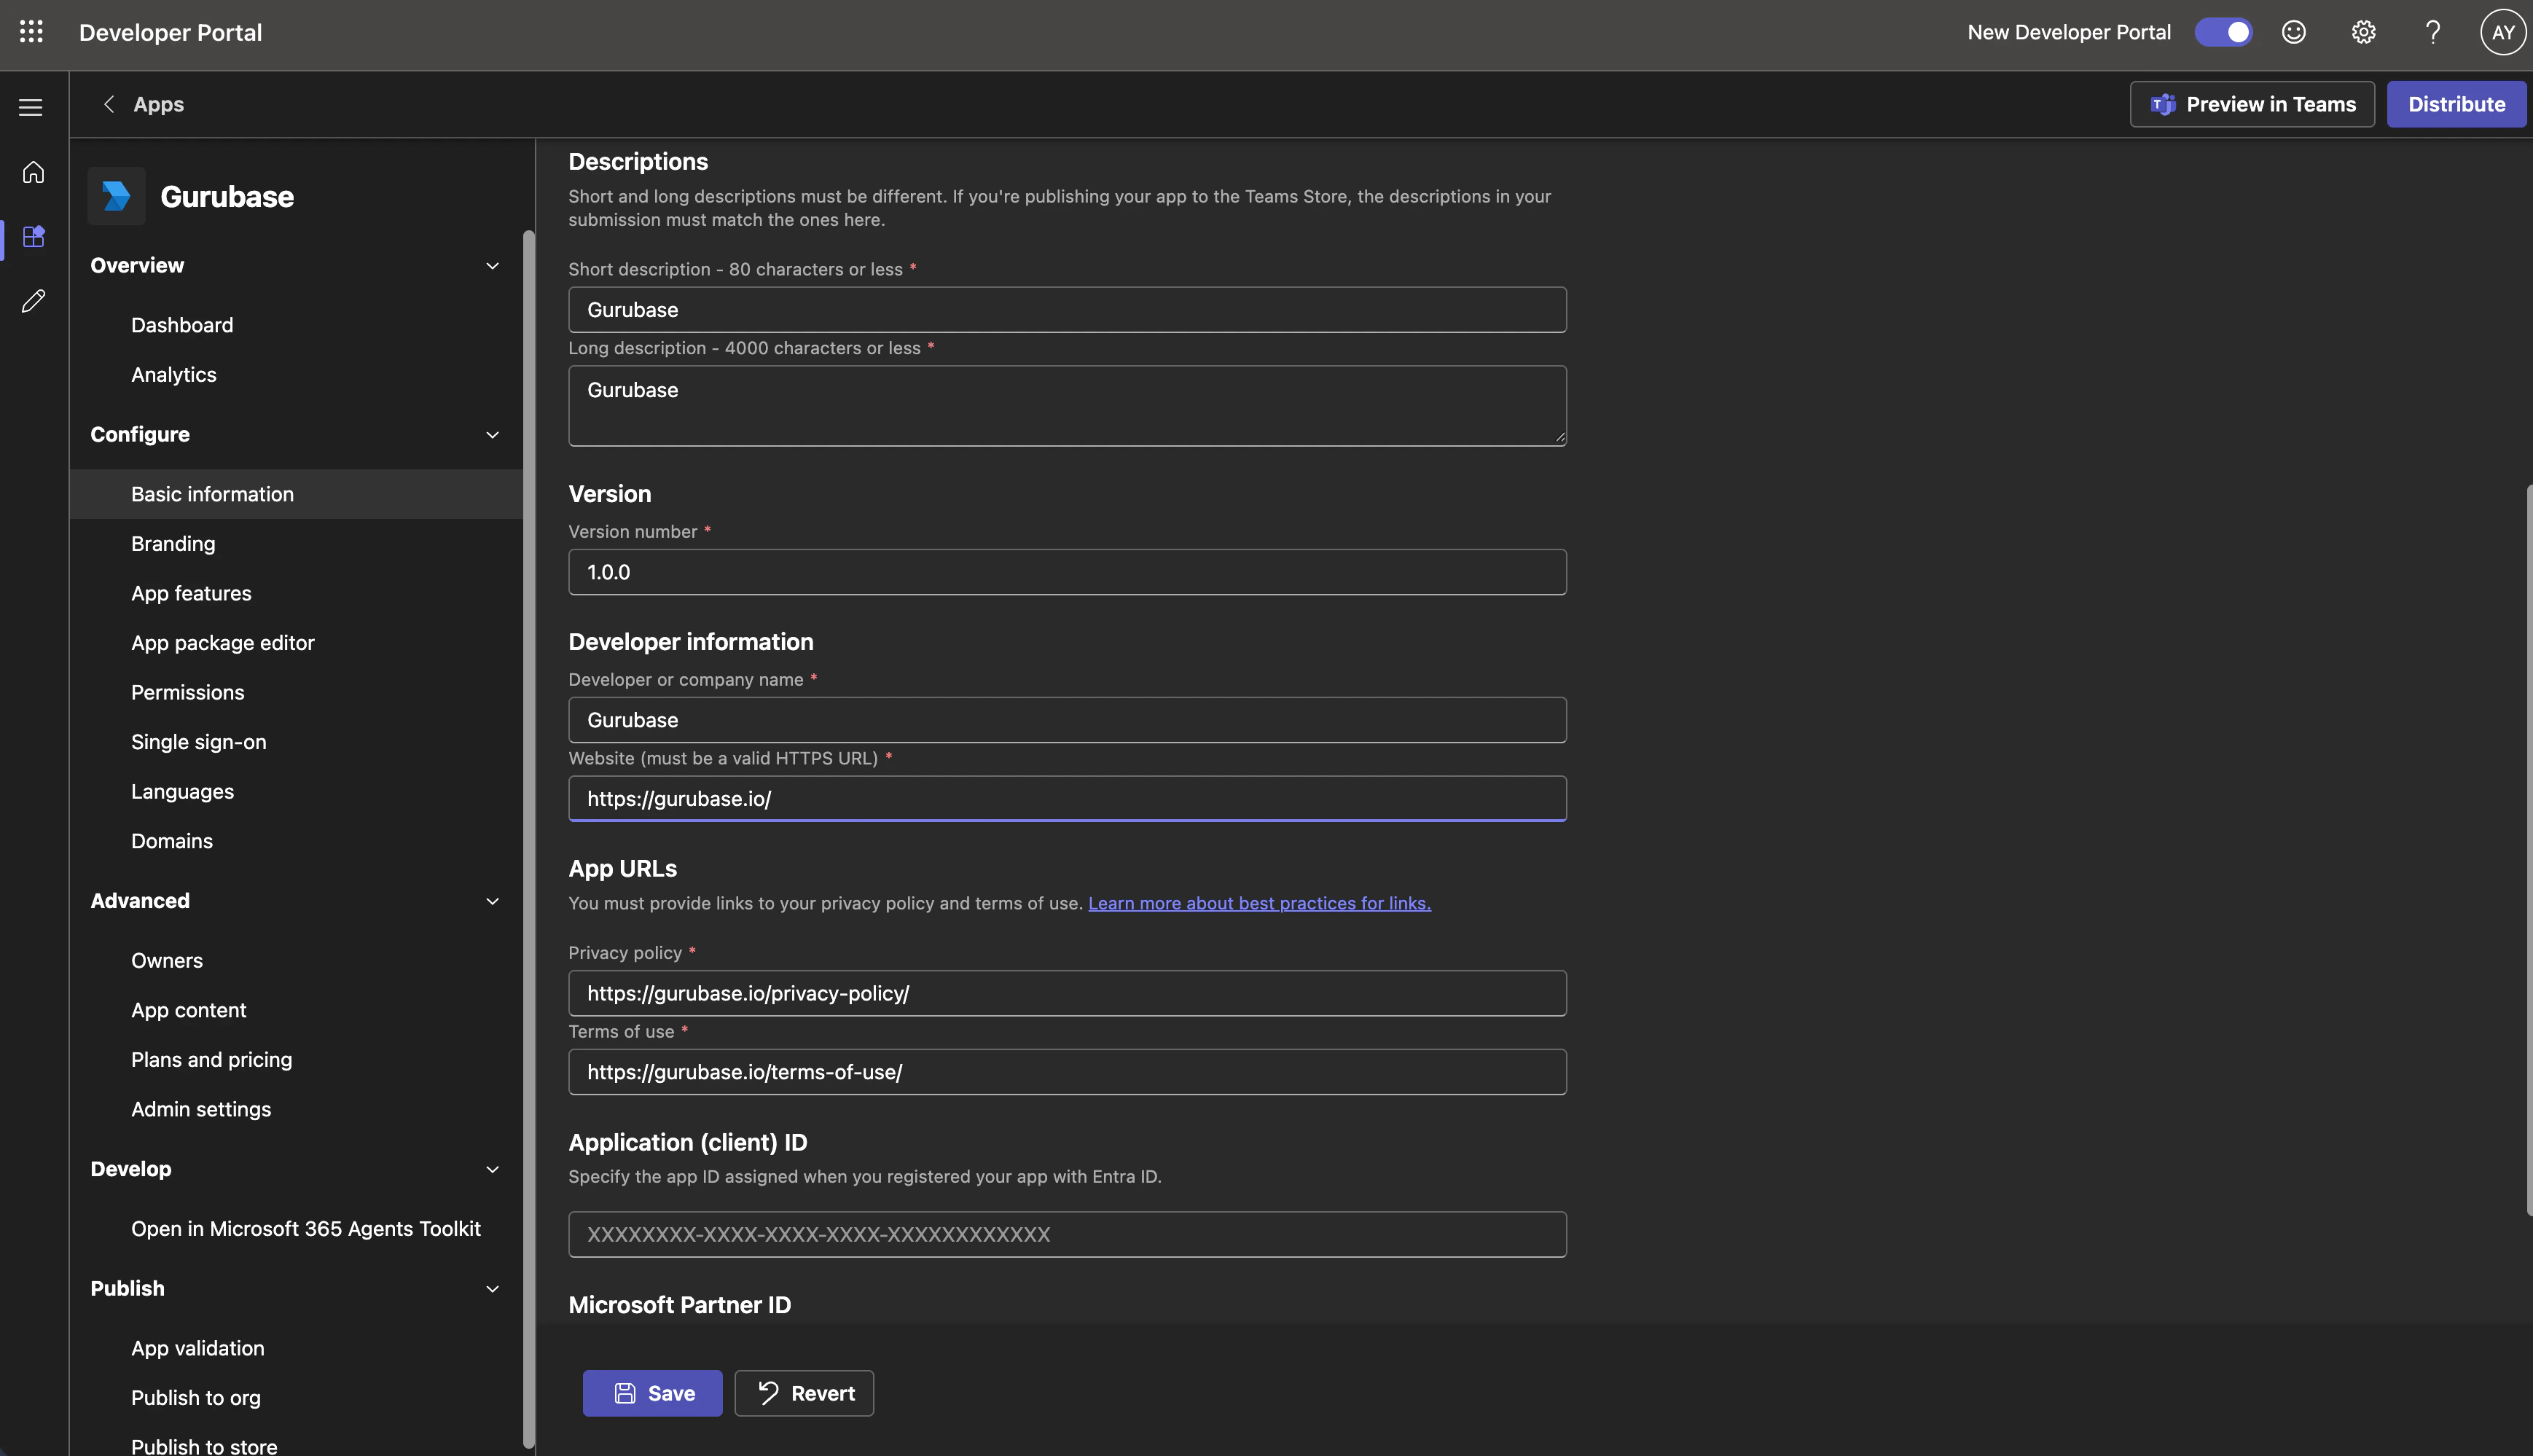Viewport: 2533px width, 1456px height.
Task: Select Publish to store
Action: [x=204, y=1446]
